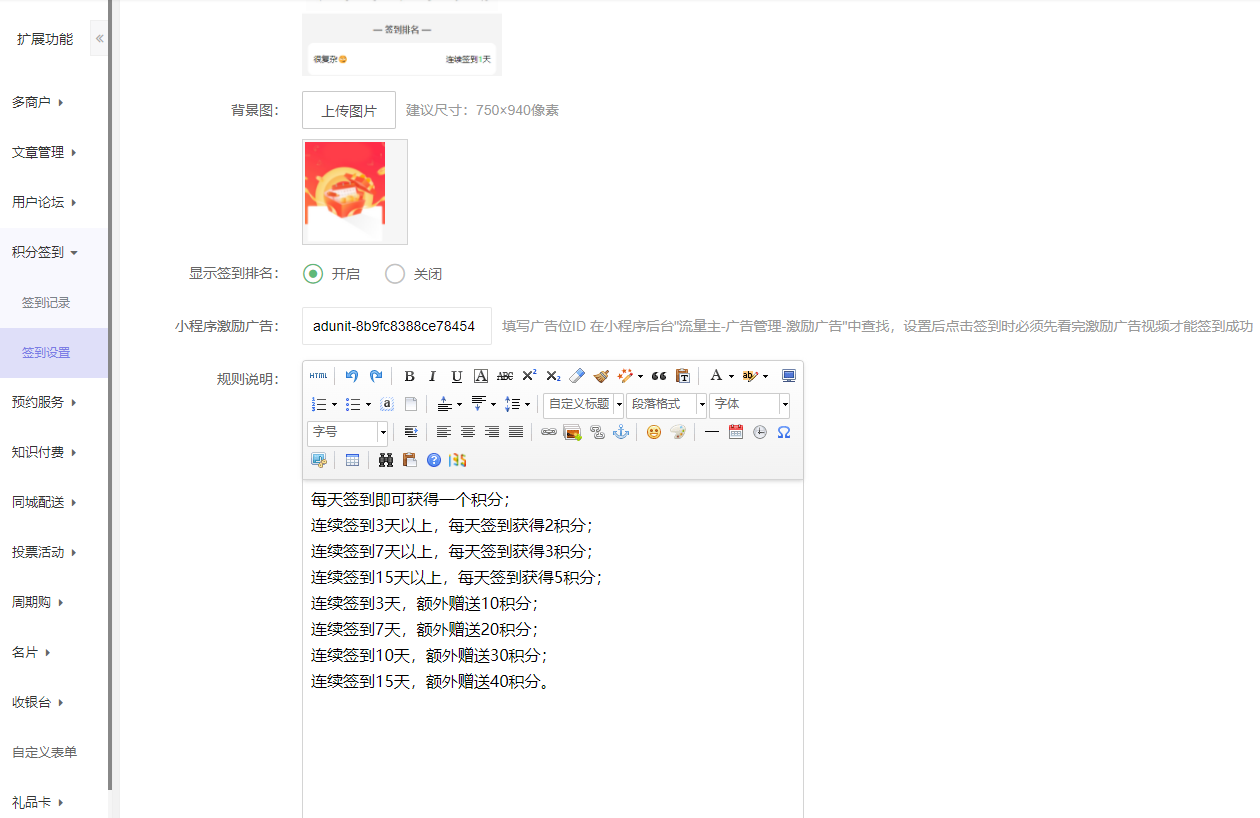Apply bold formatting in the editor
This screenshot has height=818, width=1260.
[x=409, y=376]
